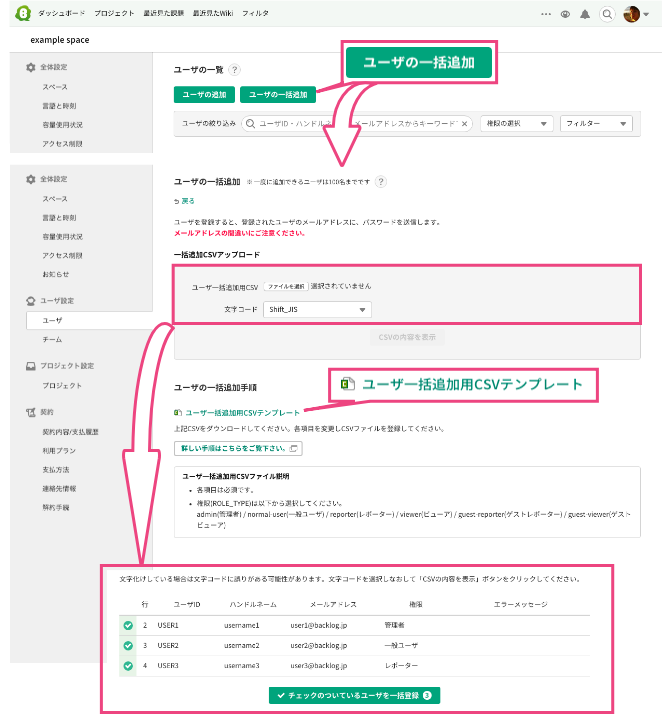Open ダッシュボード in the top navigation
662x716 pixels.
(61, 14)
